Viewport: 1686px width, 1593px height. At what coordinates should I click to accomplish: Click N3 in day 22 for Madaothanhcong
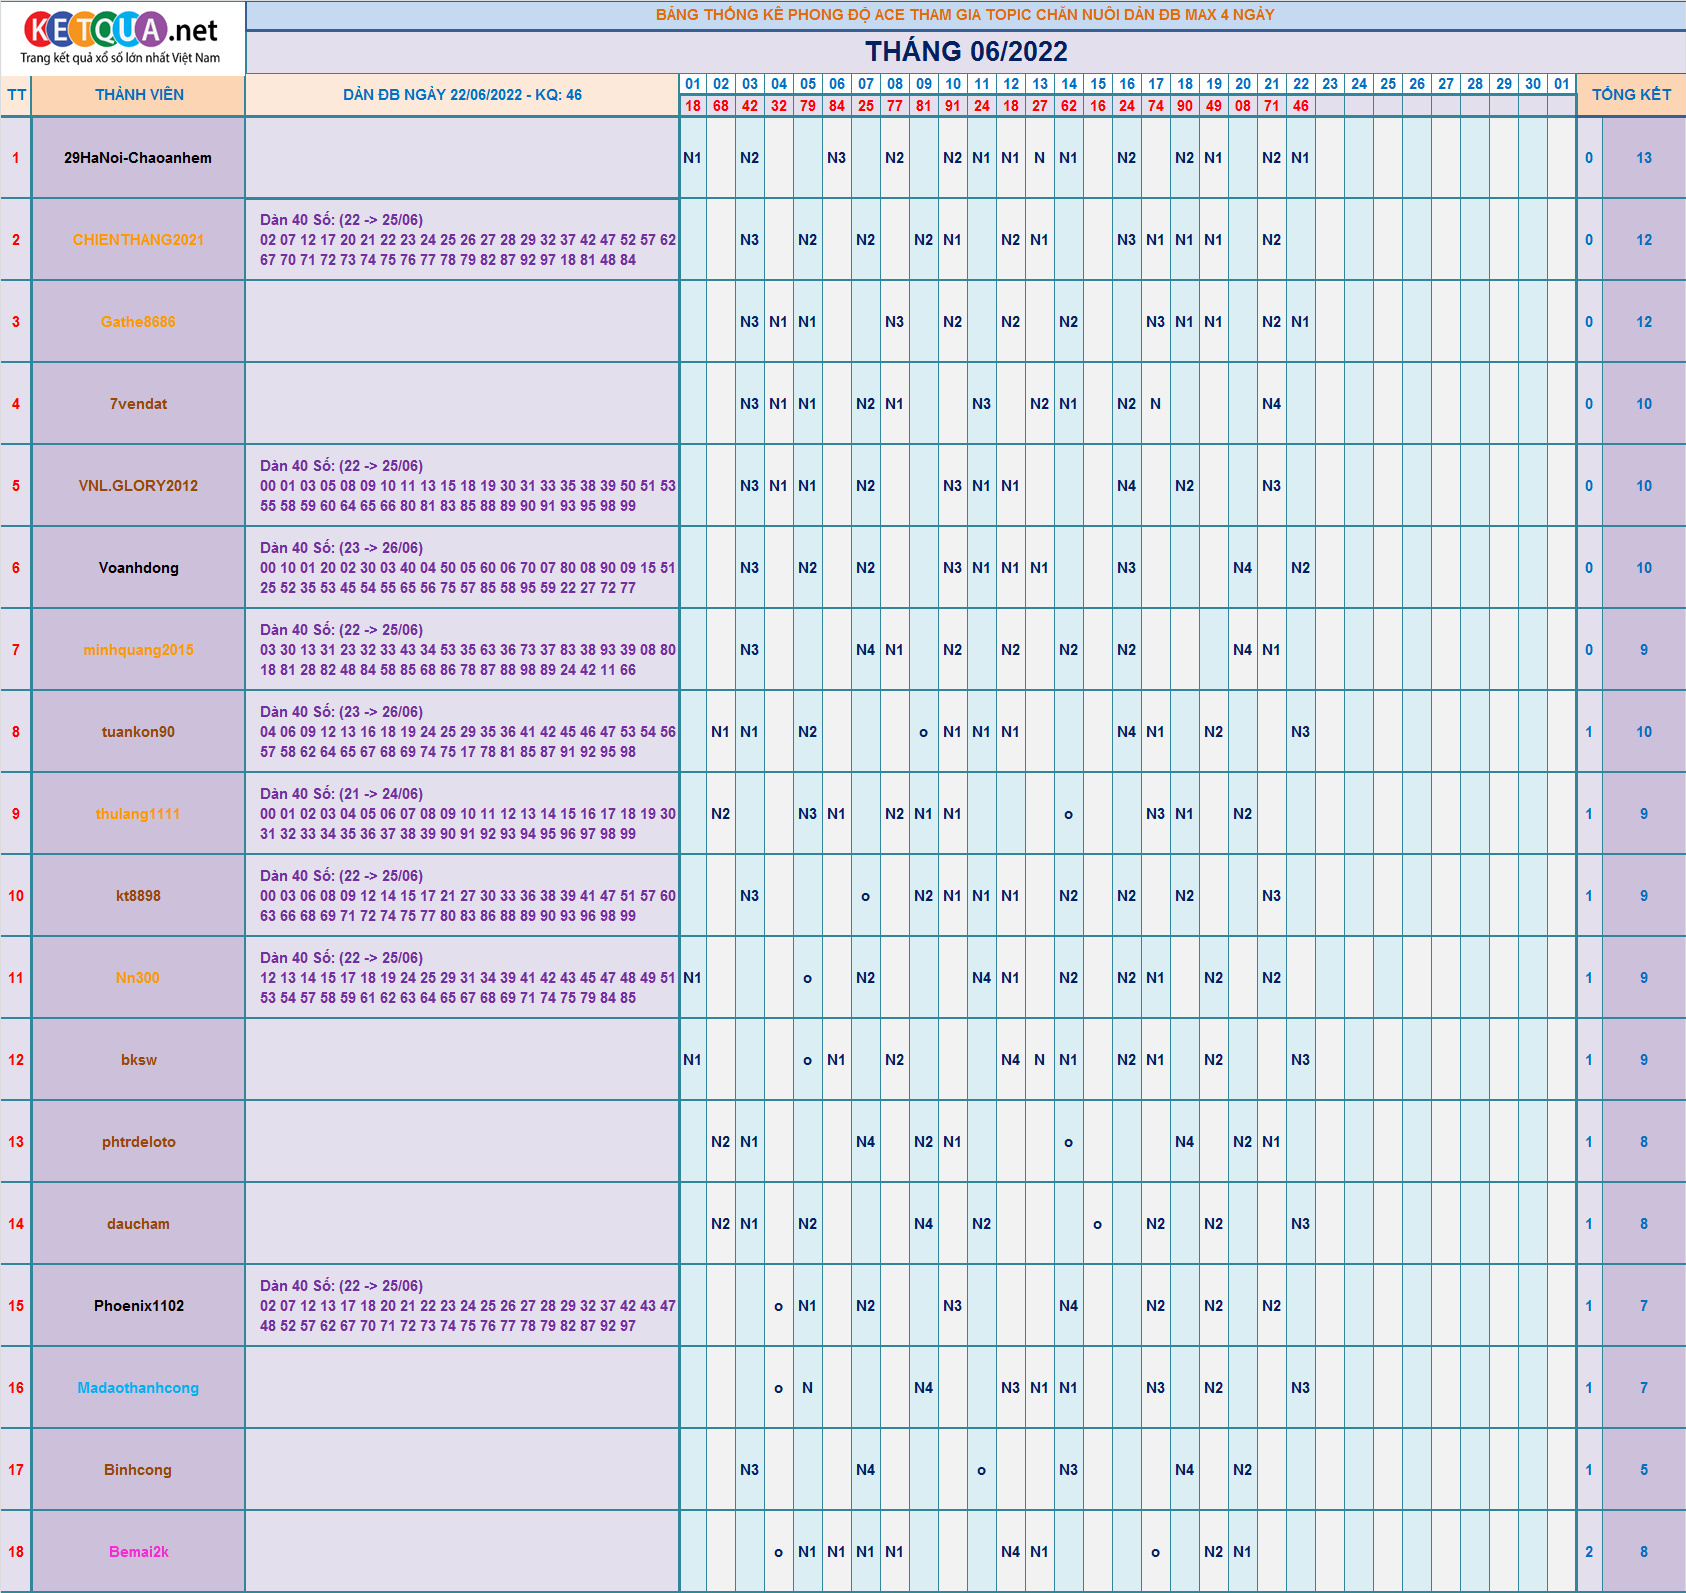click(x=1300, y=1388)
